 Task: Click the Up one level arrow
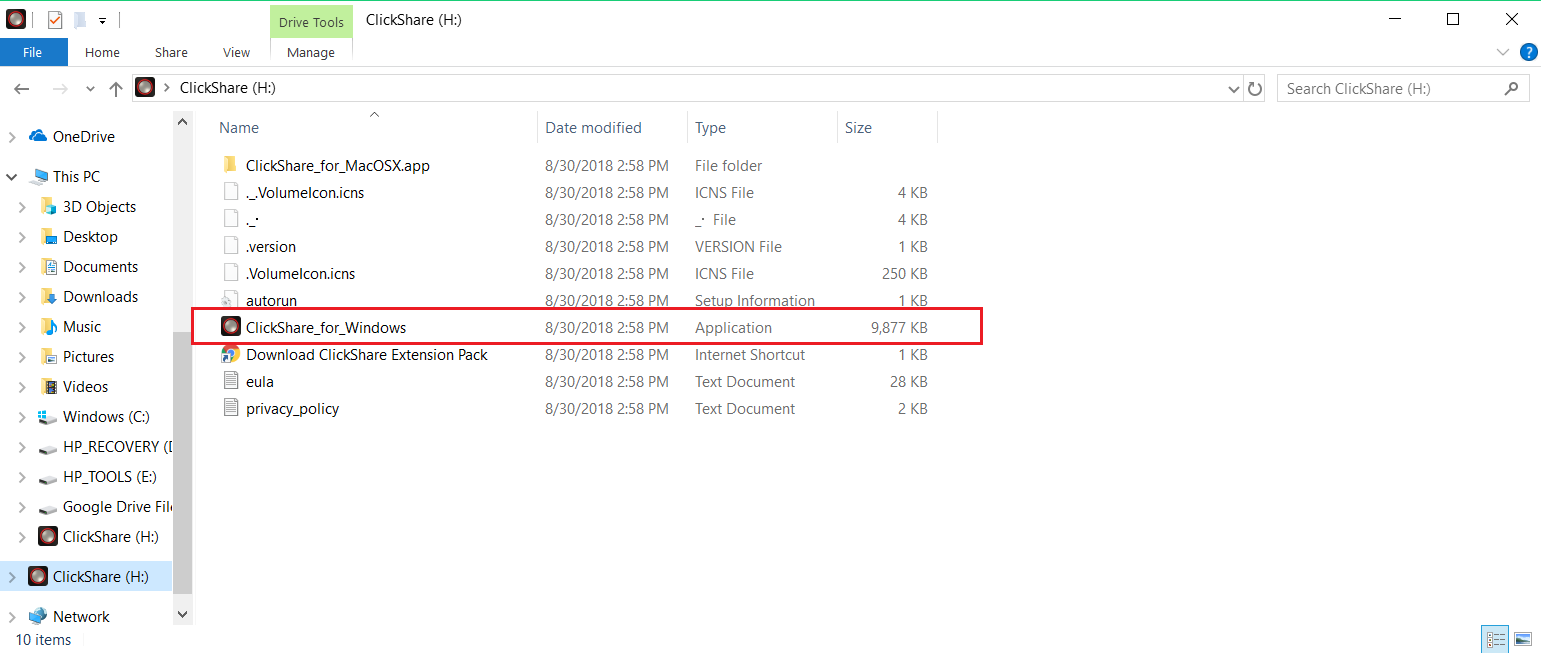(116, 89)
